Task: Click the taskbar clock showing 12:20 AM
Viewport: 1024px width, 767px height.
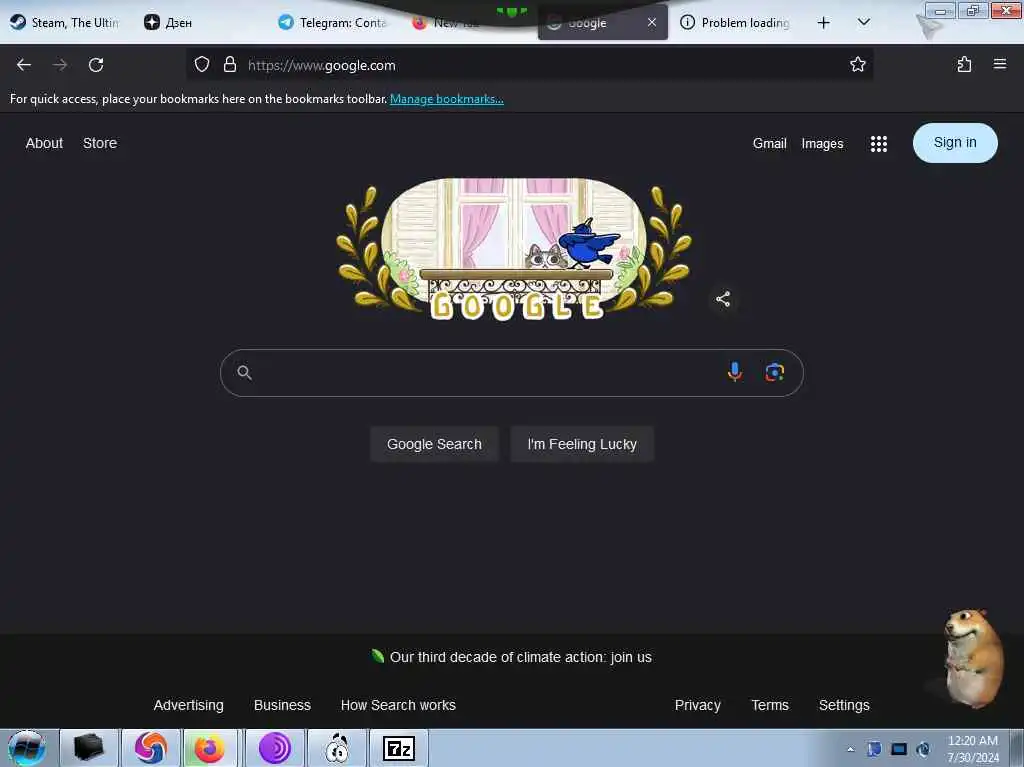Action: (972, 749)
